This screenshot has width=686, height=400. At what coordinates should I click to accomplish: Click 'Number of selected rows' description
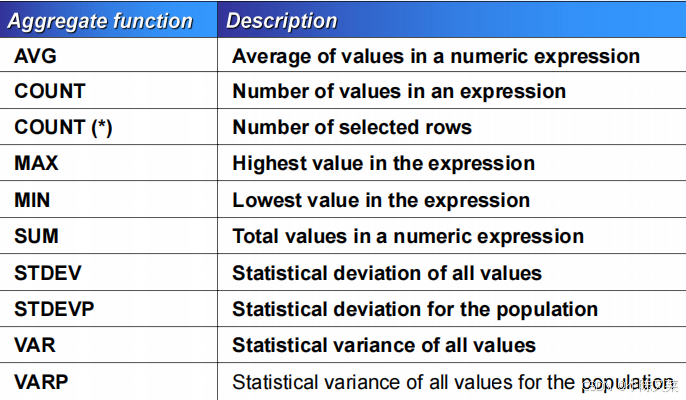[x=352, y=127]
